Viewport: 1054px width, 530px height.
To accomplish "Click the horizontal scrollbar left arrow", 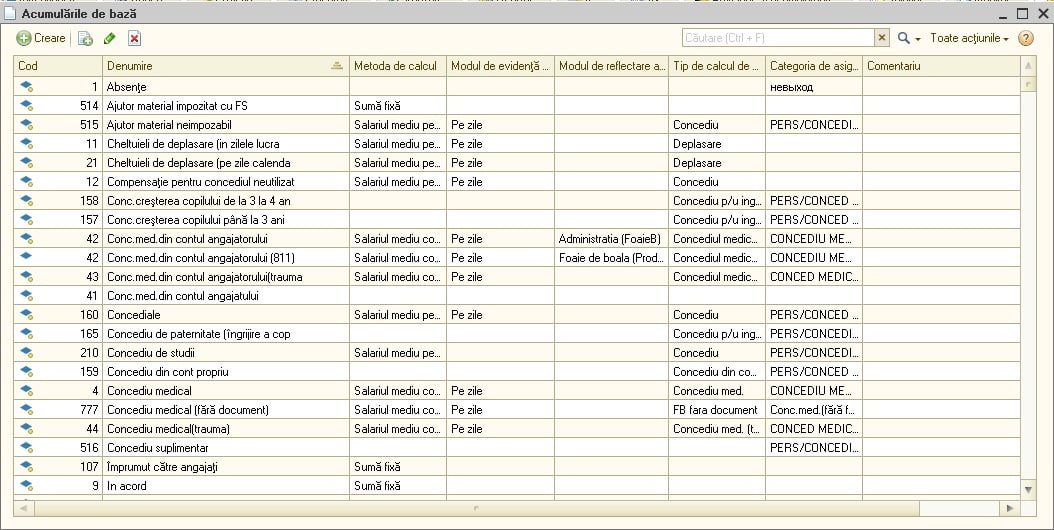I will coord(22,508).
